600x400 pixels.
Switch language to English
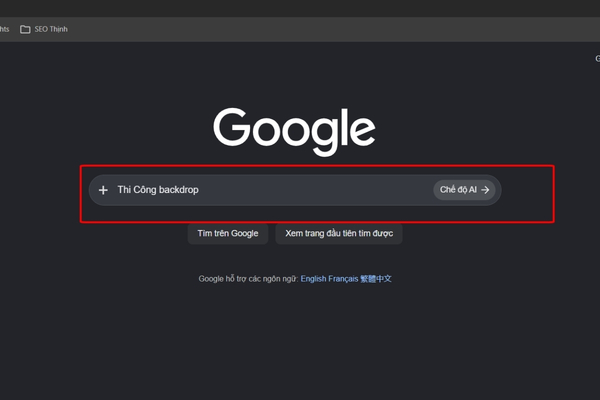313,279
